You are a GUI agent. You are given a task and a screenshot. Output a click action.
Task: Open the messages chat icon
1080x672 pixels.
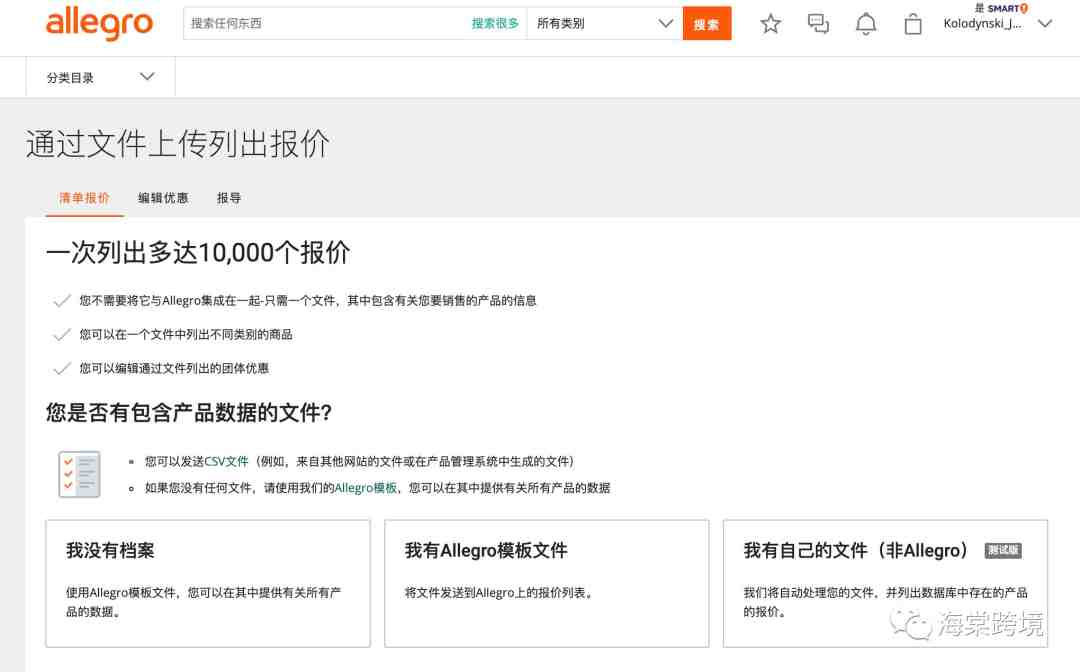(x=818, y=24)
